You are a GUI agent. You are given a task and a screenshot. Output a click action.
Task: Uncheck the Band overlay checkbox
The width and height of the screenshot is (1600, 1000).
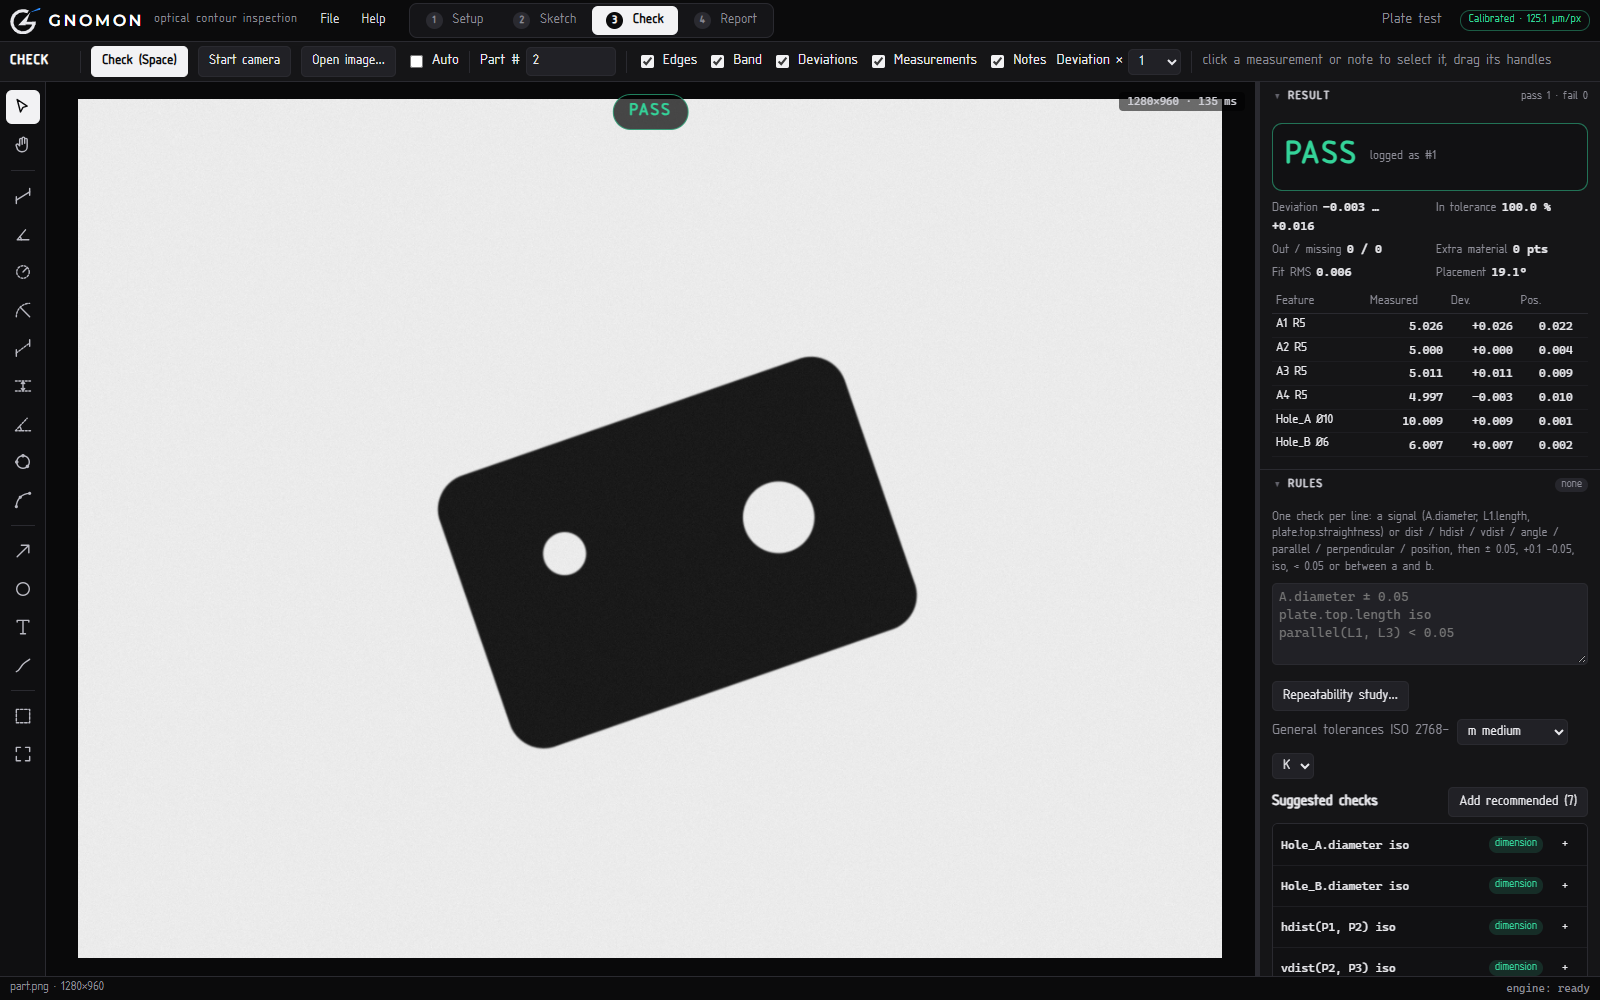[x=717, y=61]
